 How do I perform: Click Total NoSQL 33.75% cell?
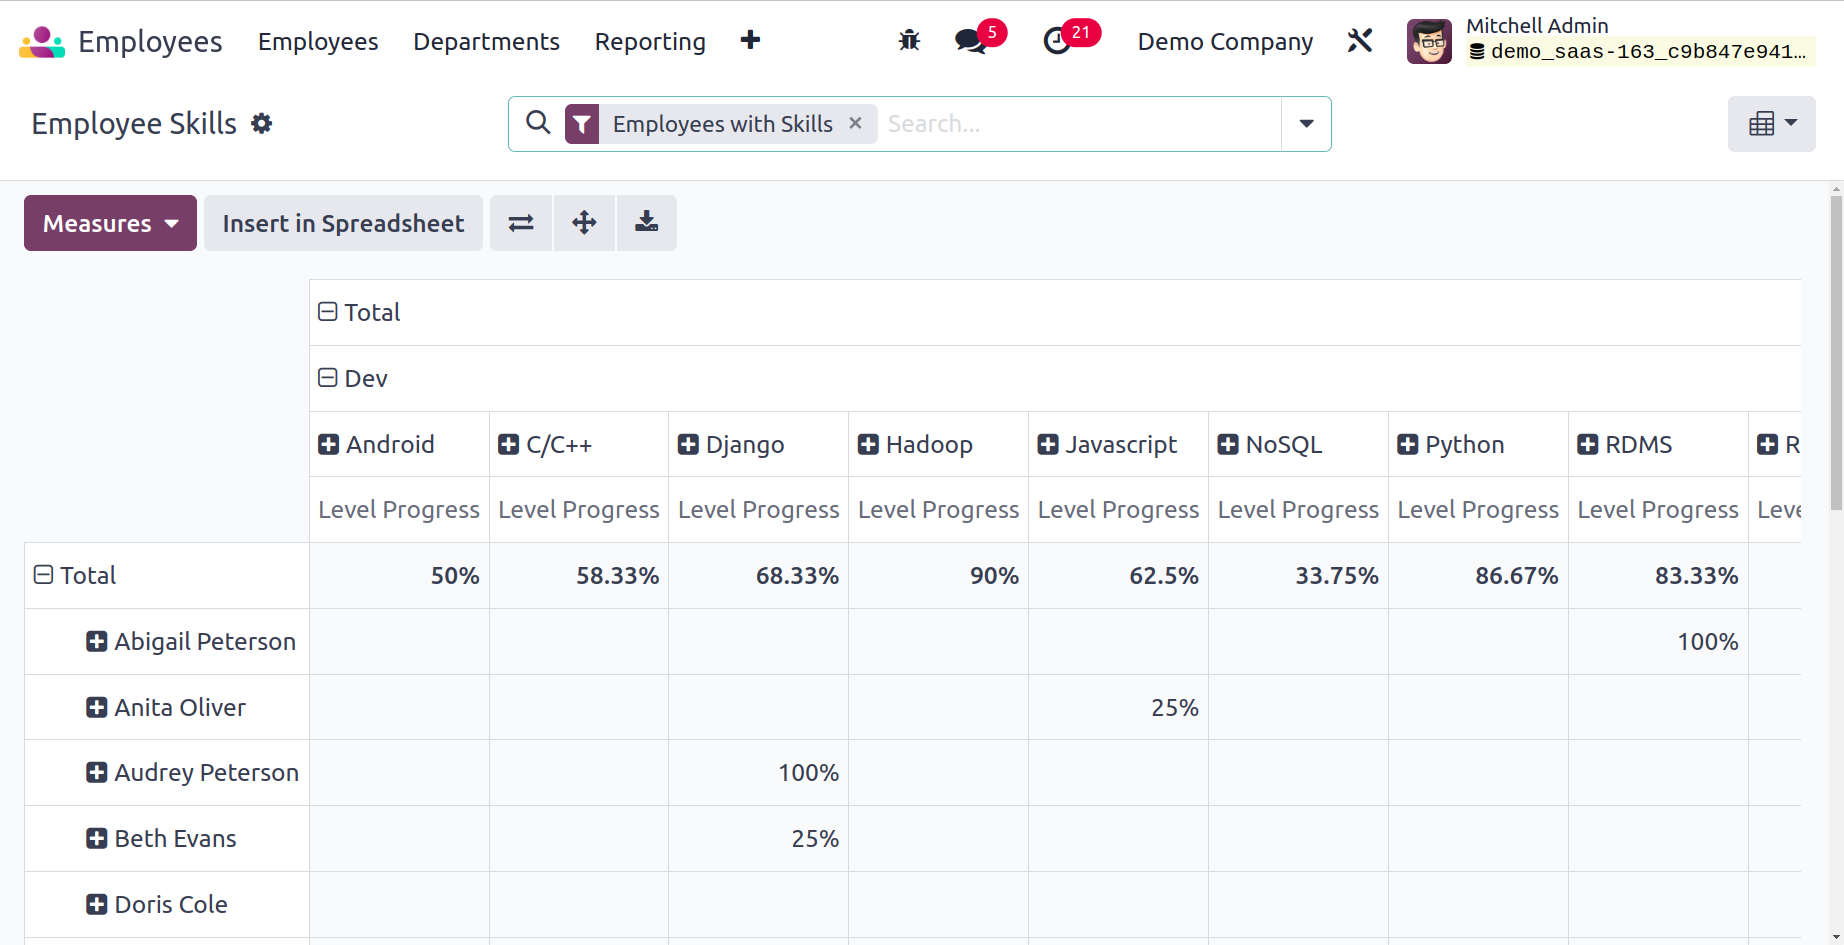(x=1298, y=576)
